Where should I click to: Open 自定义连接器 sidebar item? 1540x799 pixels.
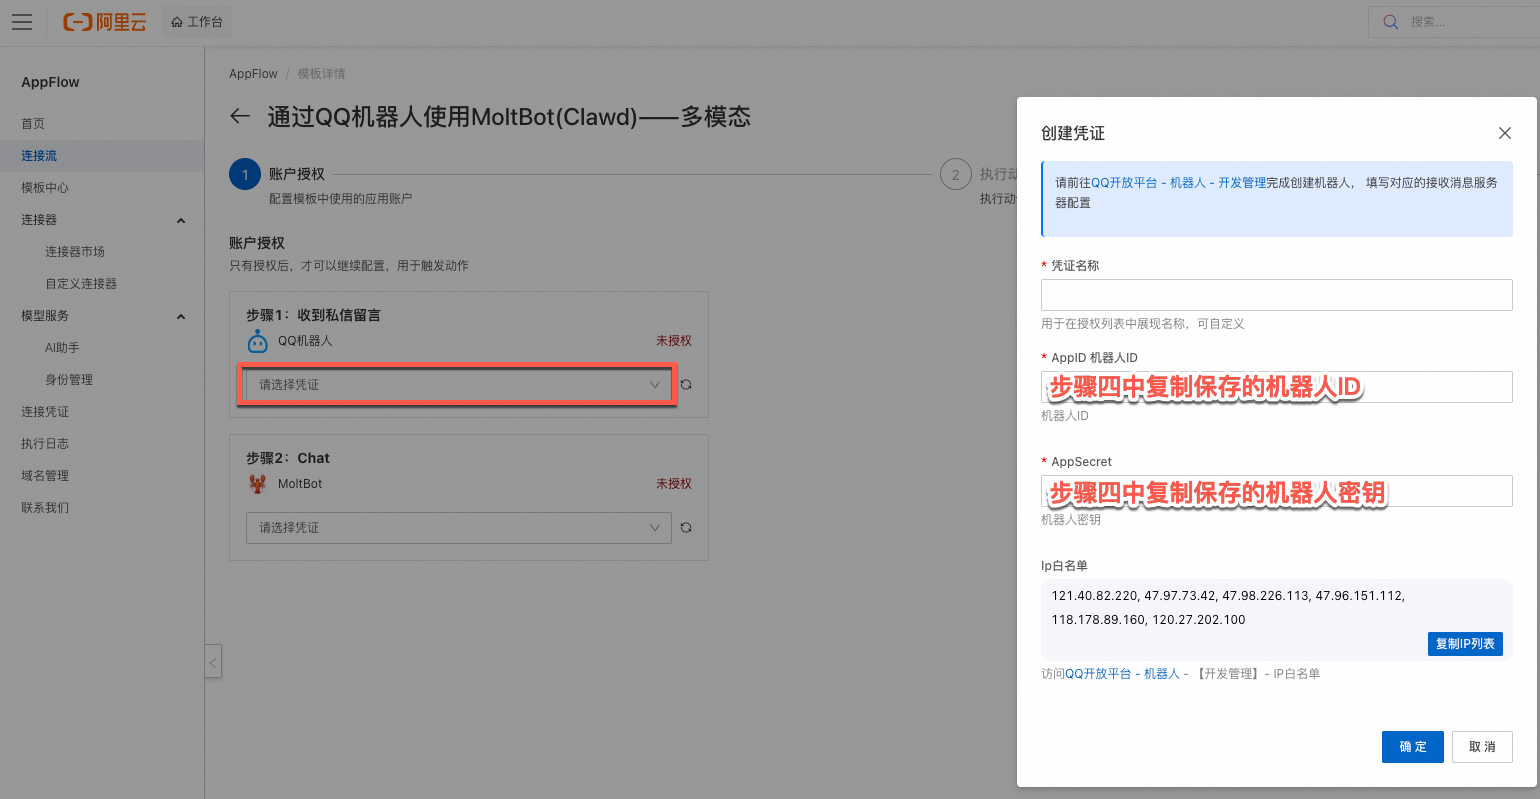click(x=81, y=284)
